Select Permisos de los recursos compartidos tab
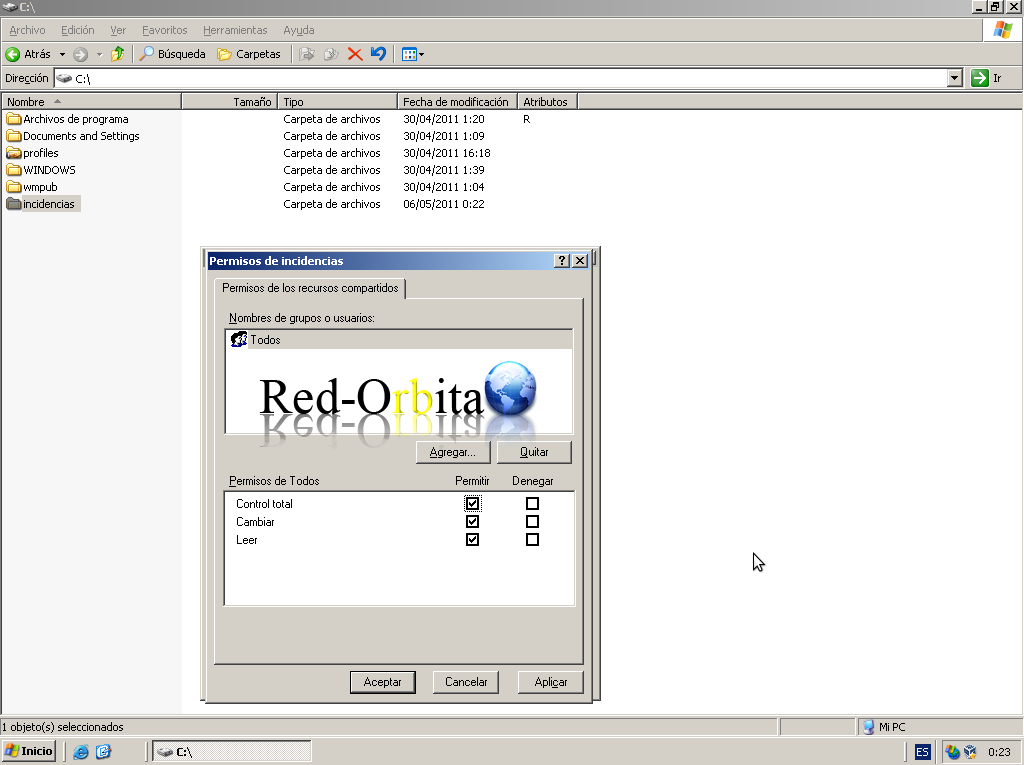 pyautogui.click(x=310, y=288)
